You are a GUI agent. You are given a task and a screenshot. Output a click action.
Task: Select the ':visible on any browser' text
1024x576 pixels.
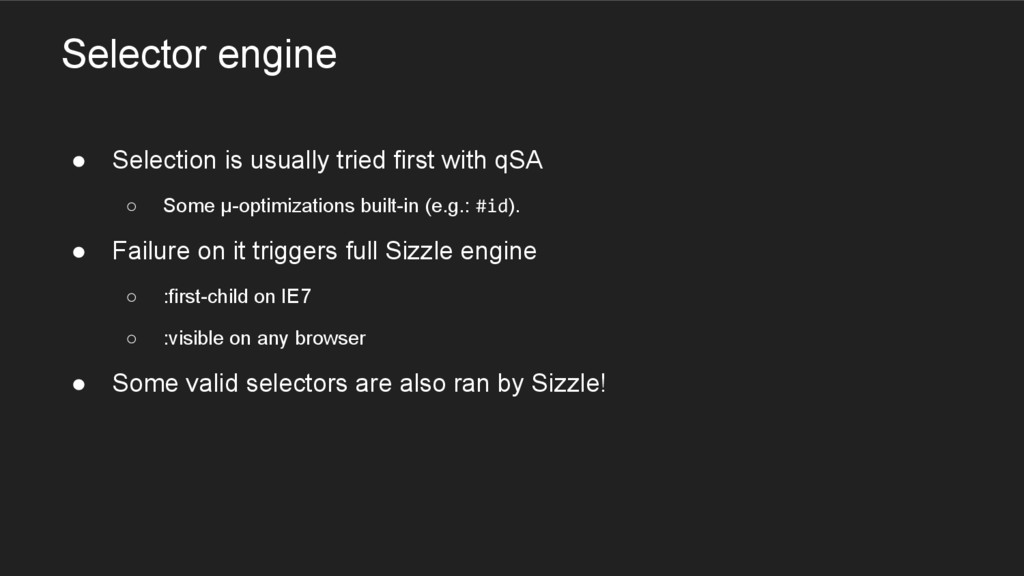click(264, 338)
